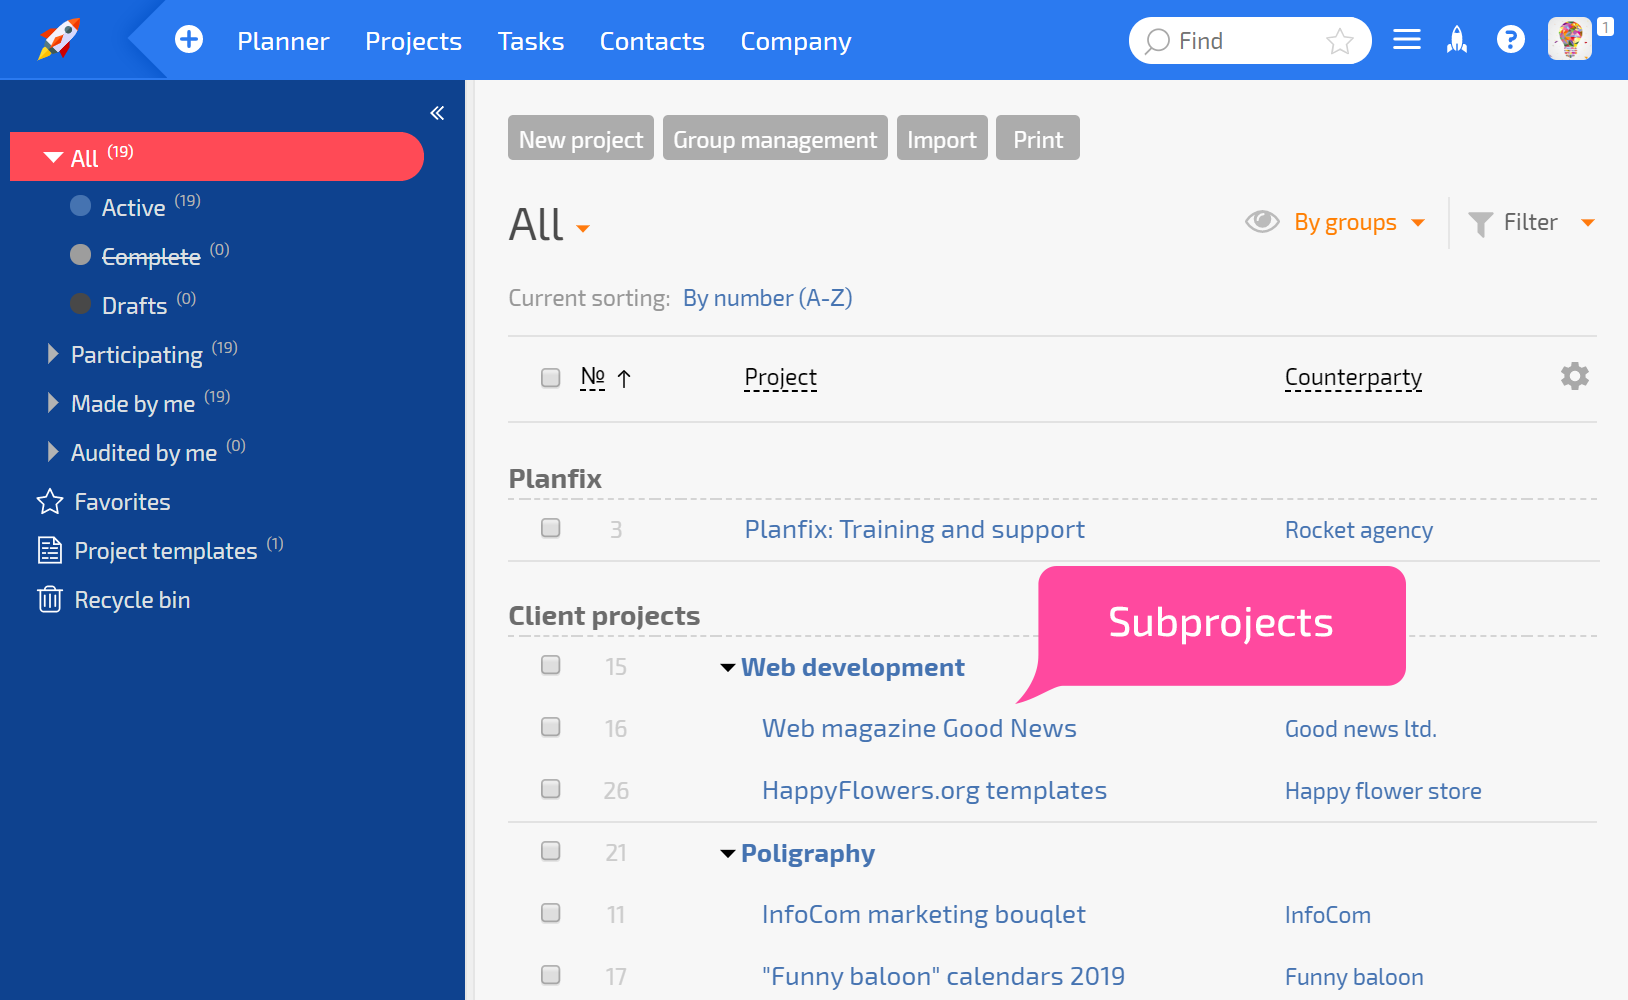Image resolution: width=1628 pixels, height=1000 pixels.
Task: Open the Tasks menu
Action: (x=531, y=41)
